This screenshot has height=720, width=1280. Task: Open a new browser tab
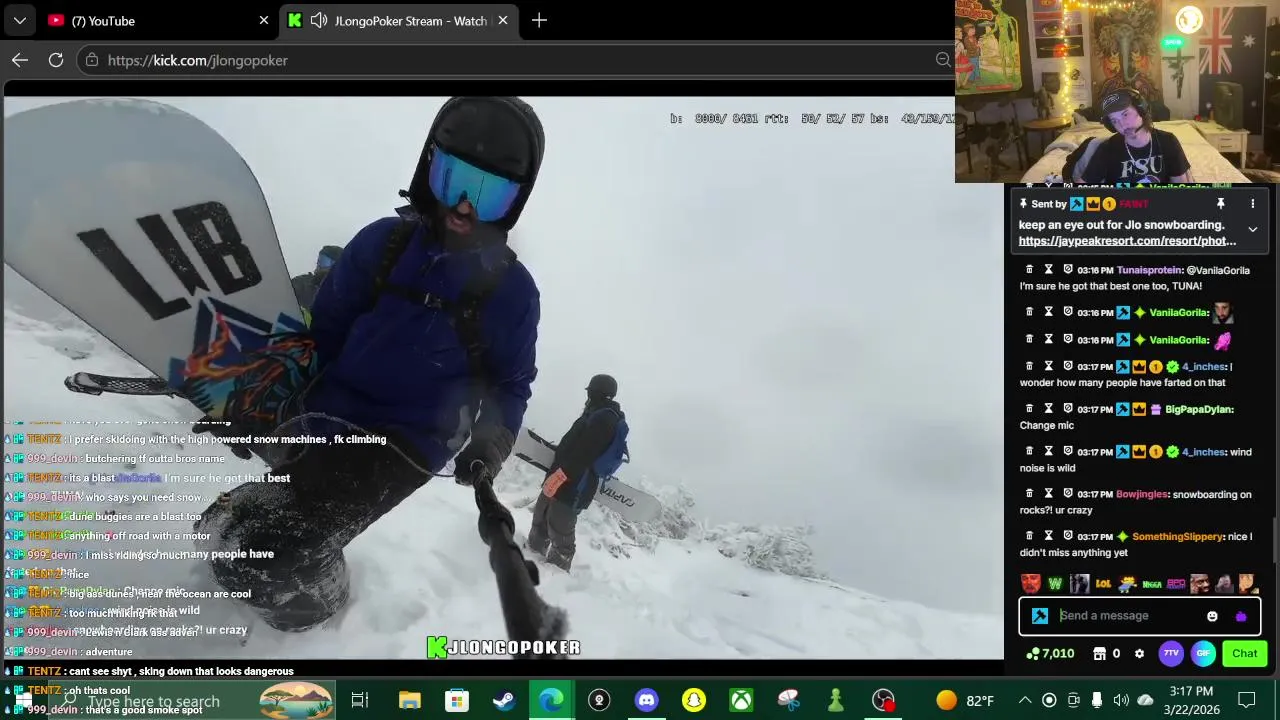pos(539,20)
